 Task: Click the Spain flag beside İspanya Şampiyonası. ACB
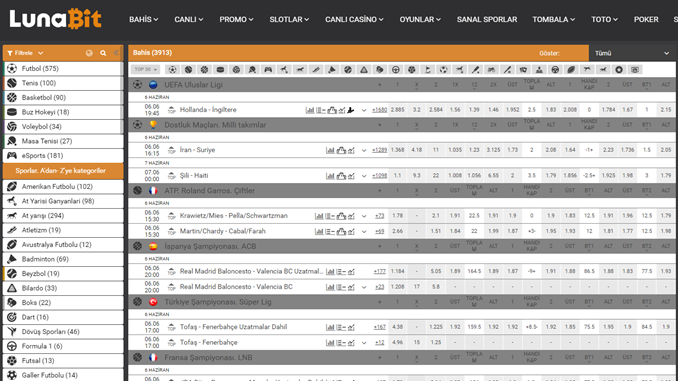pos(153,247)
